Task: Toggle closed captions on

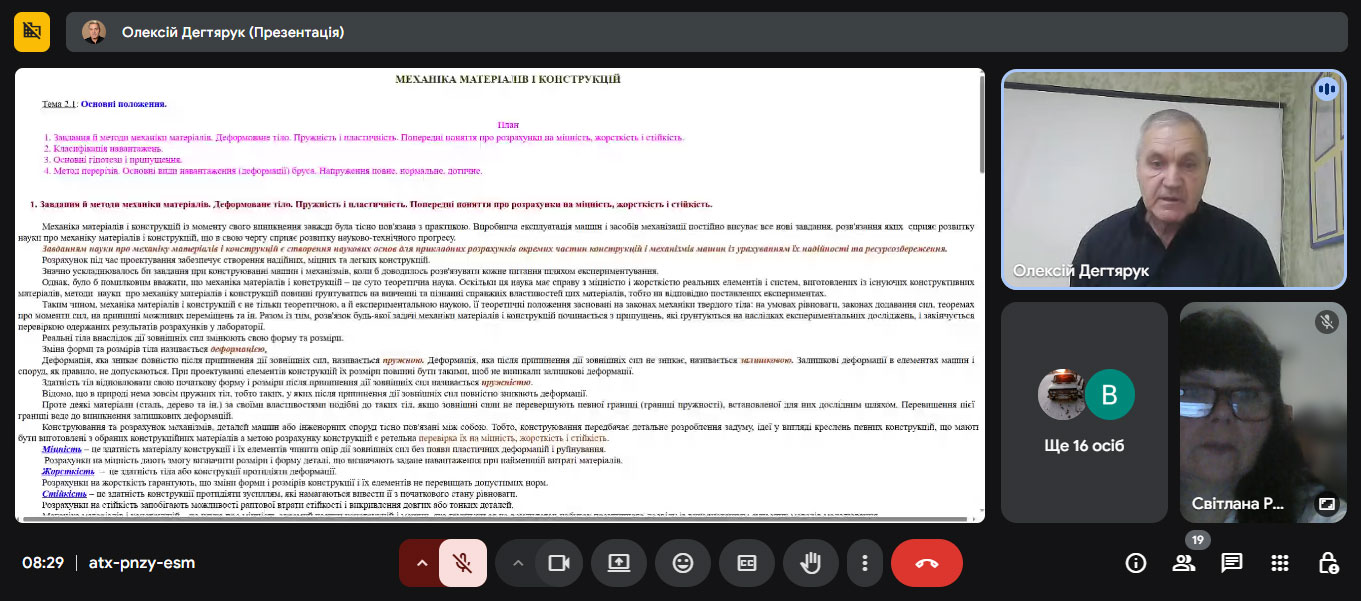Action: (746, 563)
